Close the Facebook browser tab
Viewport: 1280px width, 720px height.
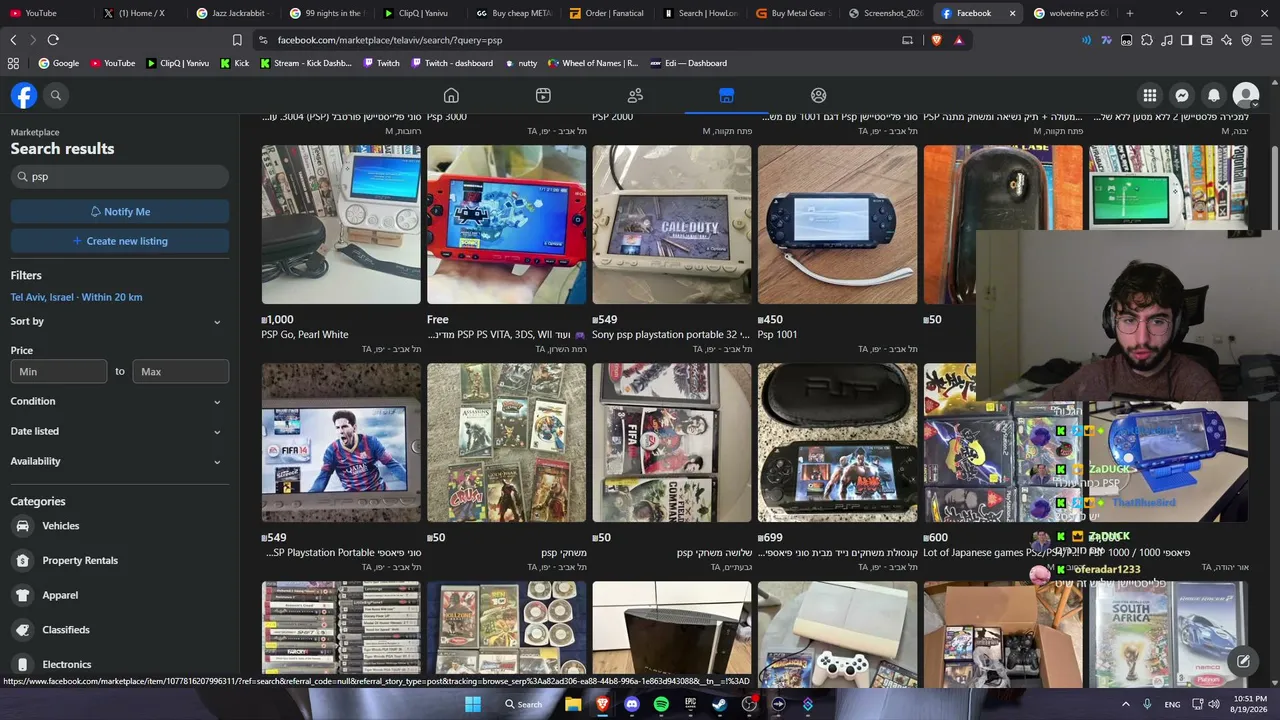(1012, 13)
